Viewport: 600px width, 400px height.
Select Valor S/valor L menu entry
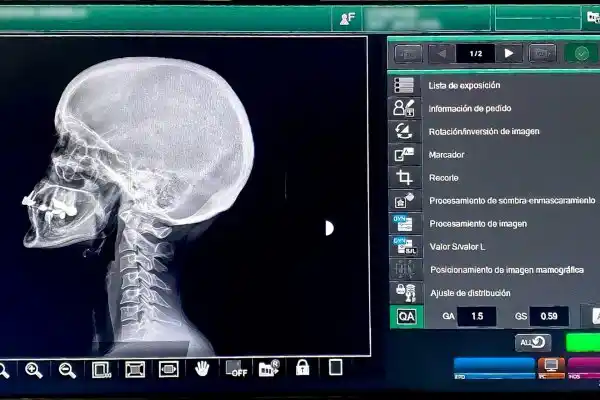[471, 247]
